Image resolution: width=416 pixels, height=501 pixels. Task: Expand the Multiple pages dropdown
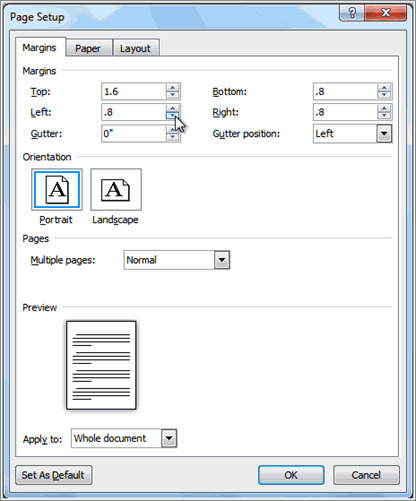pyautogui.click(x=222, y=260)
